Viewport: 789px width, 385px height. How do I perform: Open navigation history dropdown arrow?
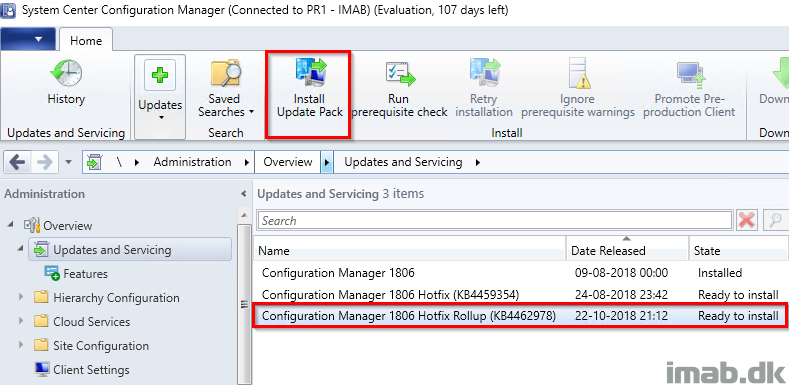click(69, 163)
